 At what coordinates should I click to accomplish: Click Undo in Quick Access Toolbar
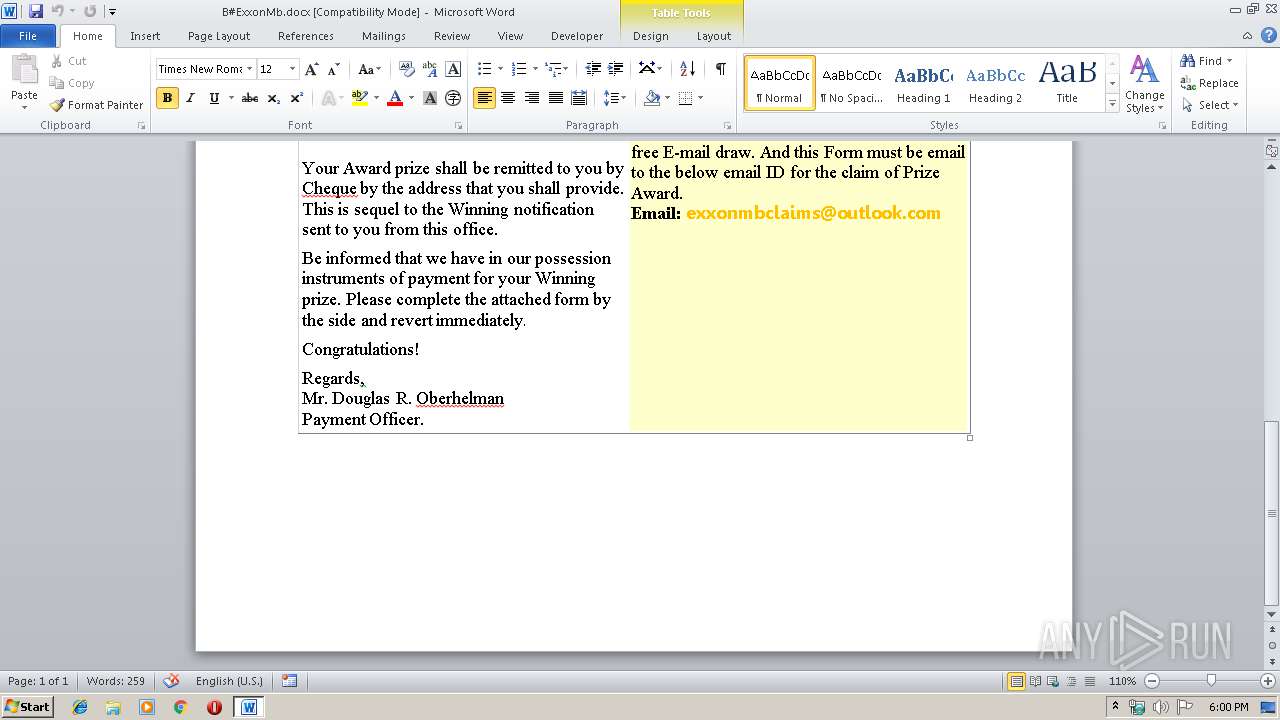click(58, 11)
